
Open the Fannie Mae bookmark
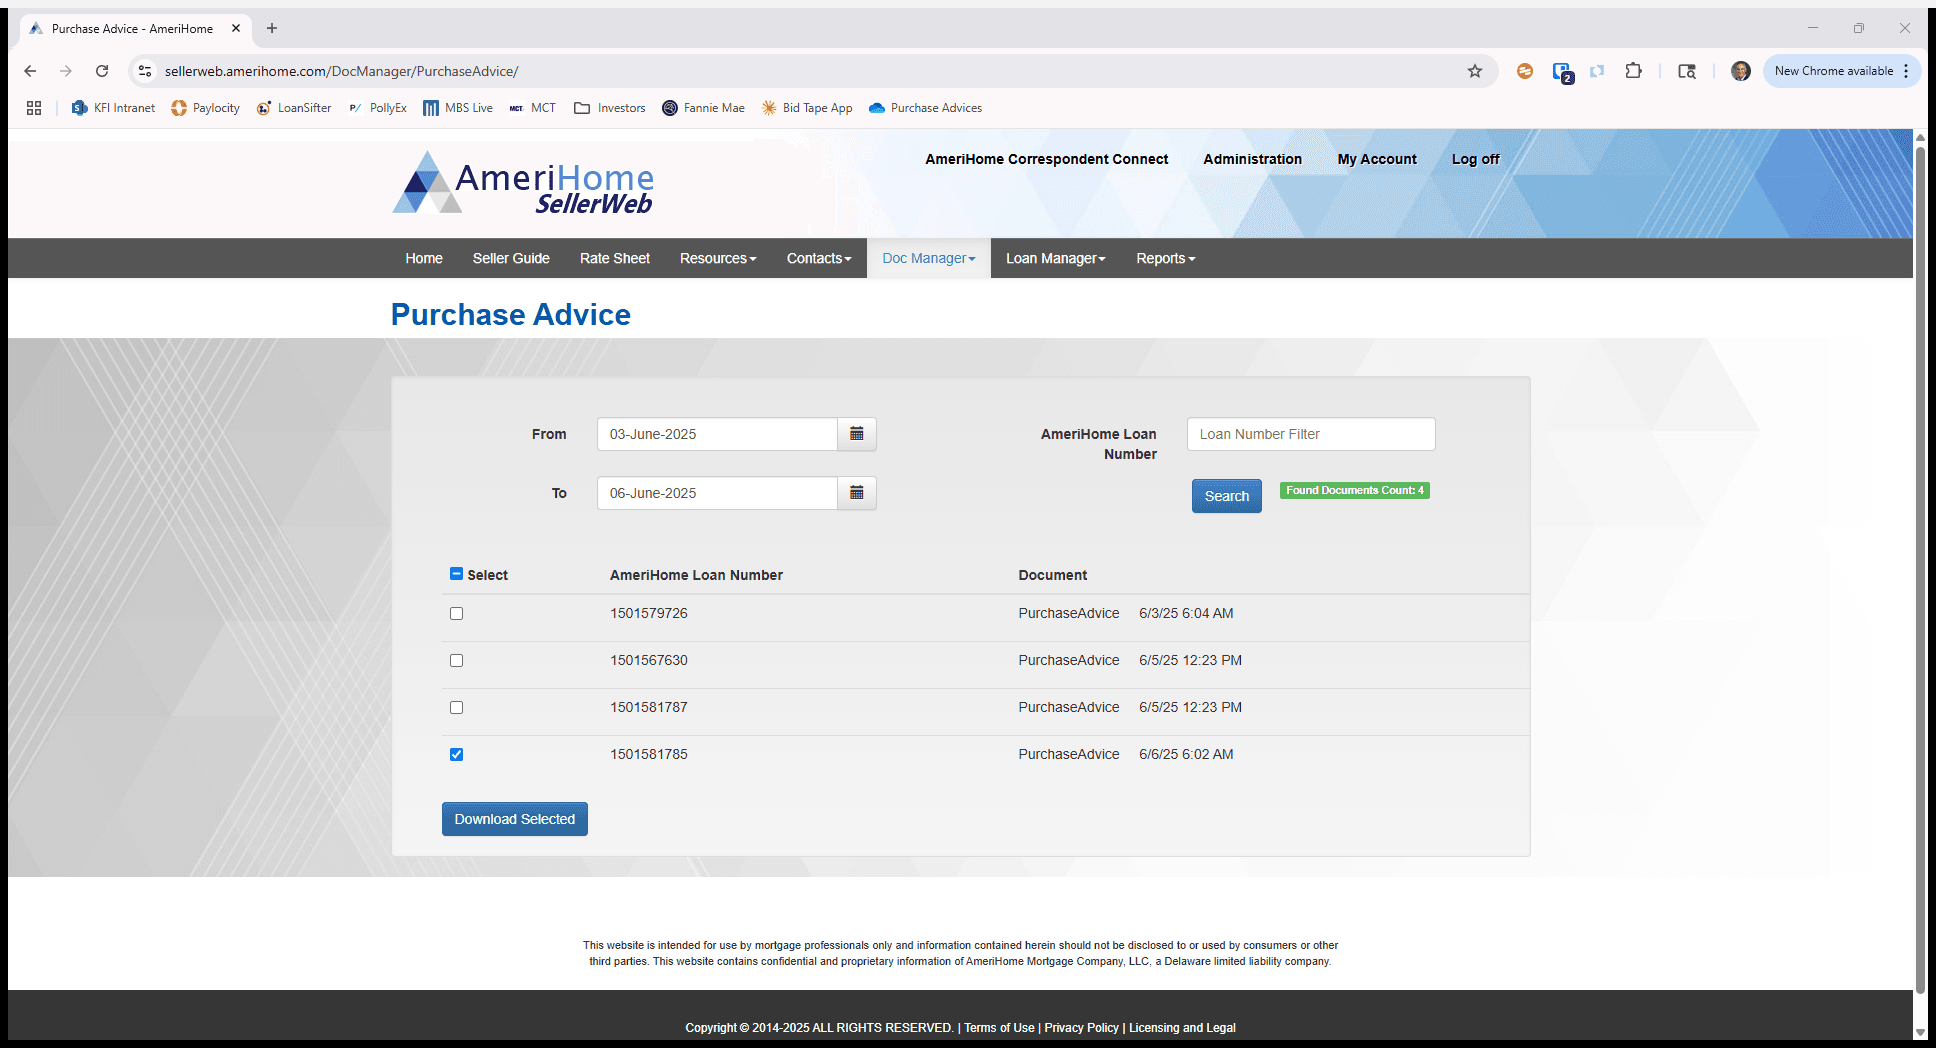tap(703, 108)
